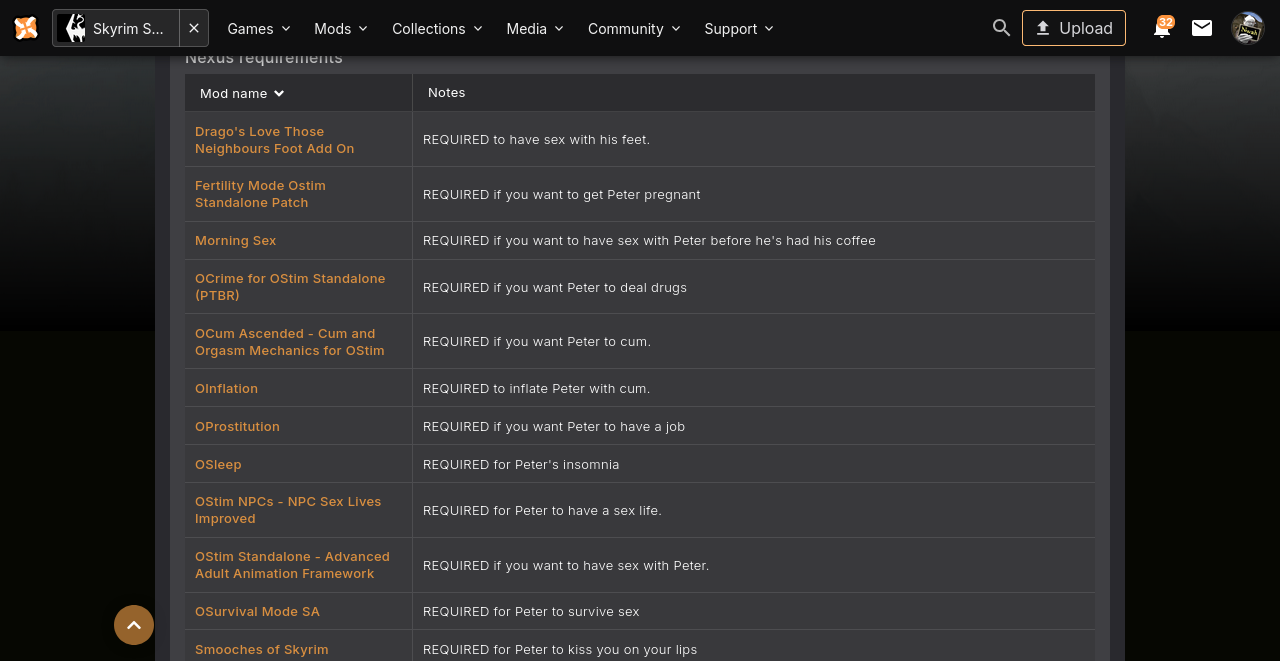Select note 'REQUIRED to inflate Peter with cum.'
This screenshot has width=1280, height=661.
[x=536, y=388]
